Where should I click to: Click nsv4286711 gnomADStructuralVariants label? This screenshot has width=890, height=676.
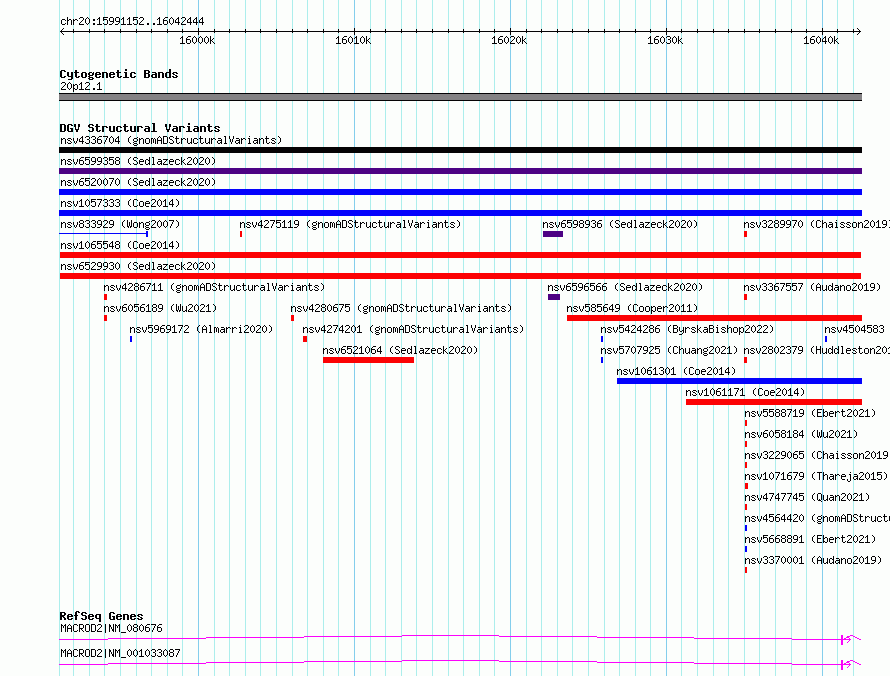coord(214,287)
